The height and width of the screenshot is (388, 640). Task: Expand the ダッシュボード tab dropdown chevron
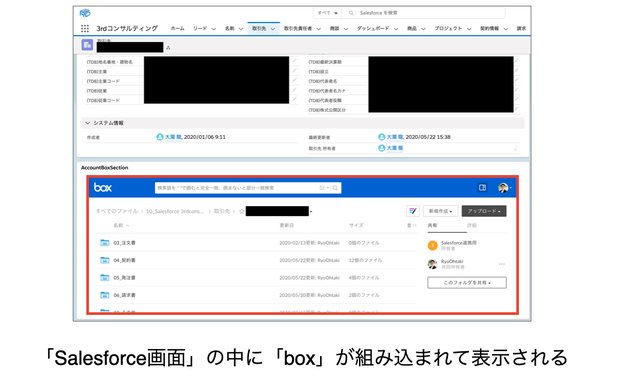(x=396, y=29)
